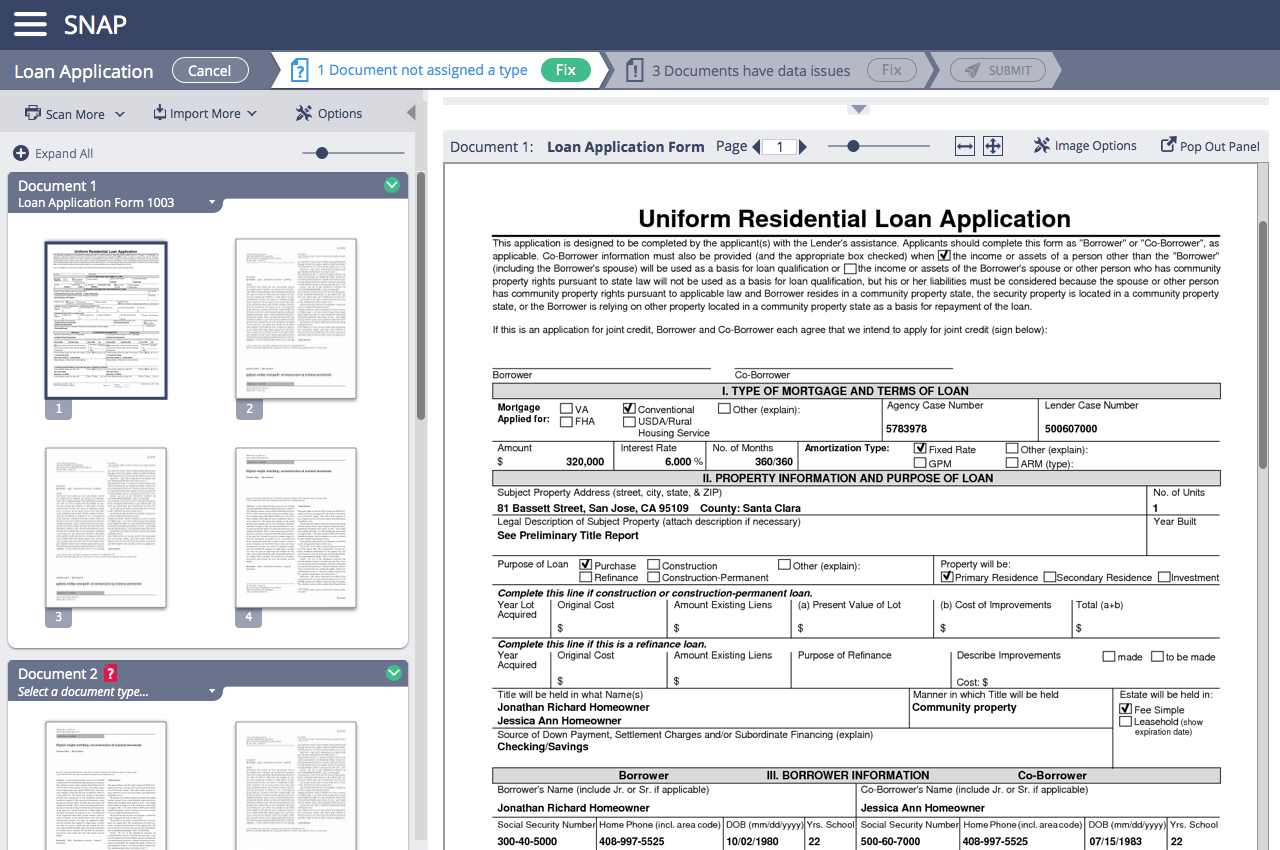Collapse the left panel with the arrow
Screen dimensions: 1280x850
410,113
